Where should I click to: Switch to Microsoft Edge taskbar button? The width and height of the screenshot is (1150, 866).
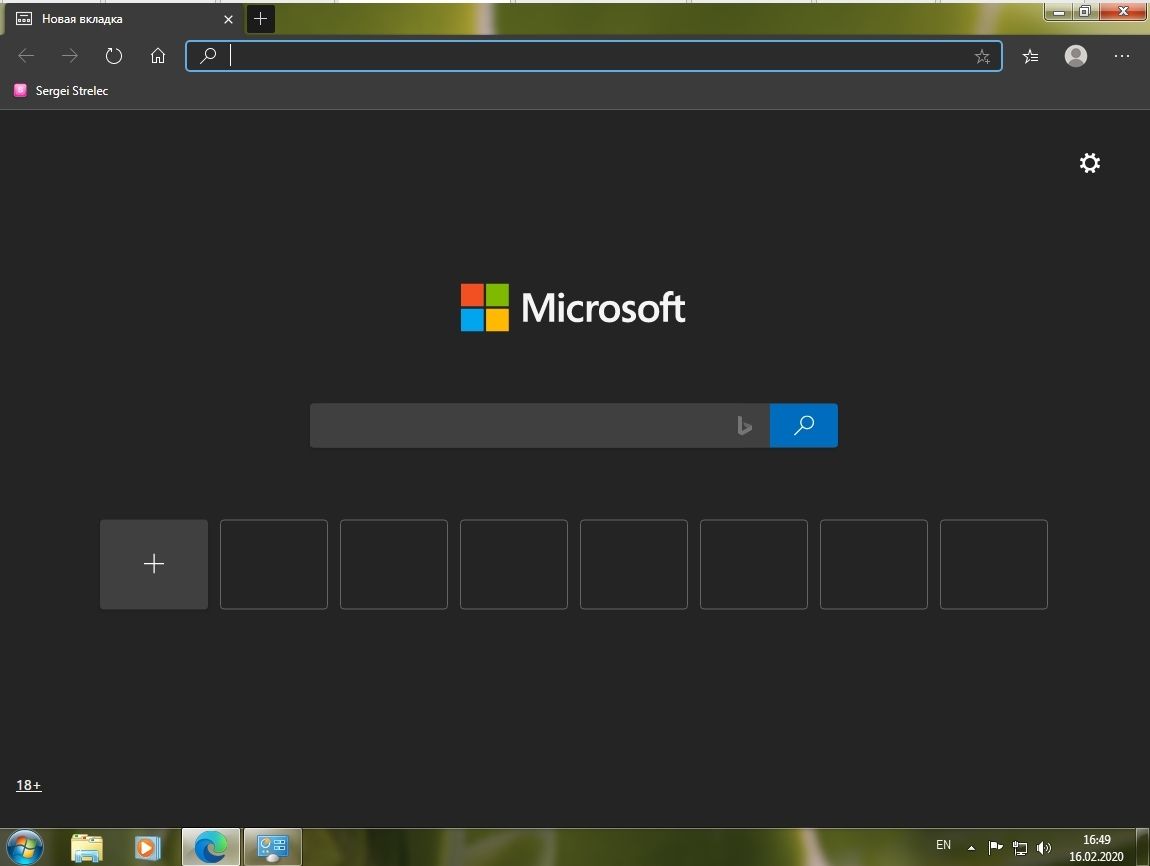coord(210,848)
